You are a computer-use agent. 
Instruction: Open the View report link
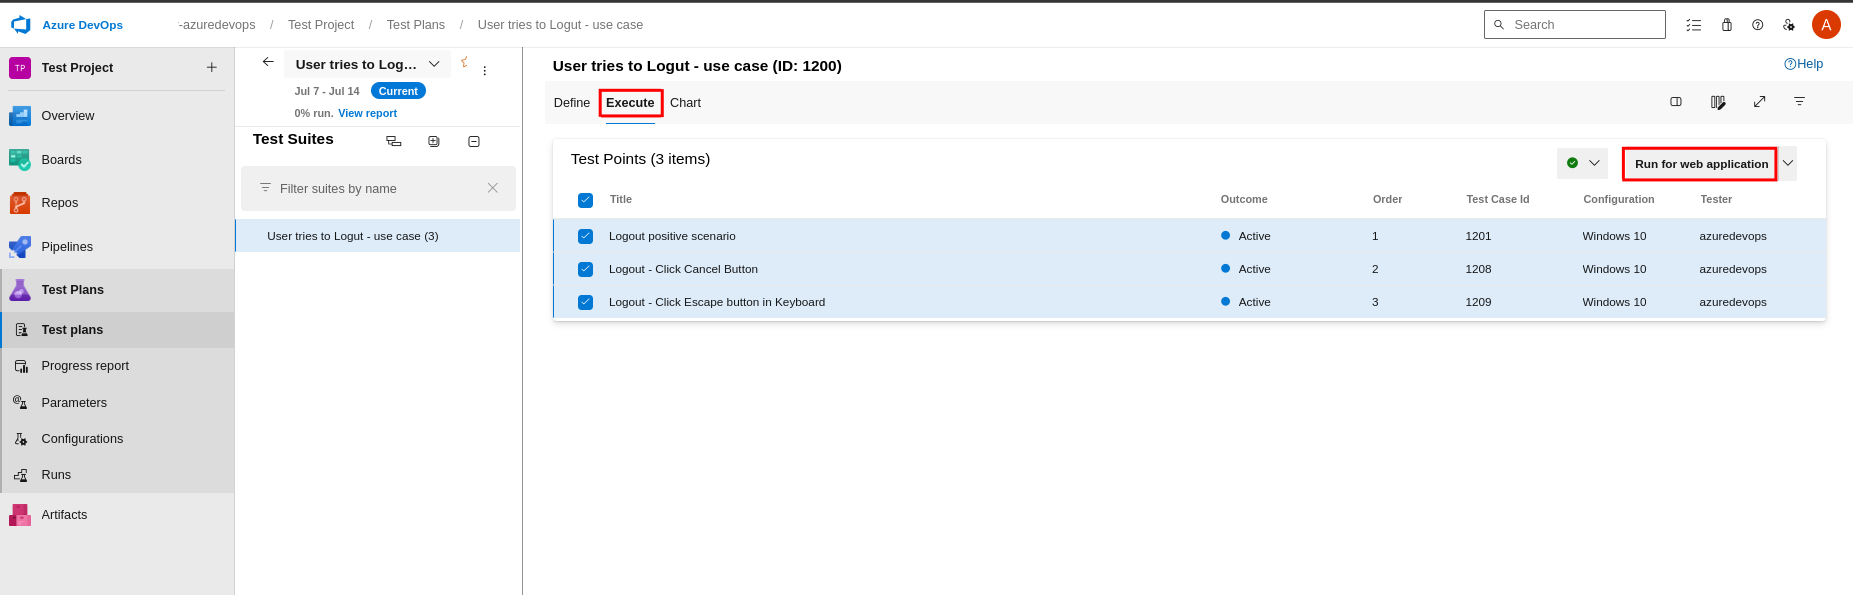point(367,114)
